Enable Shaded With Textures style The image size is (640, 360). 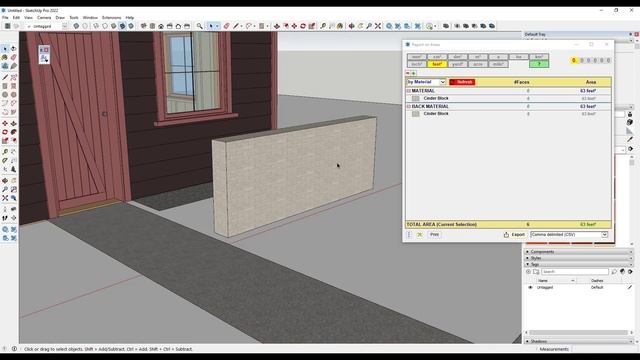tap(122, 26)
